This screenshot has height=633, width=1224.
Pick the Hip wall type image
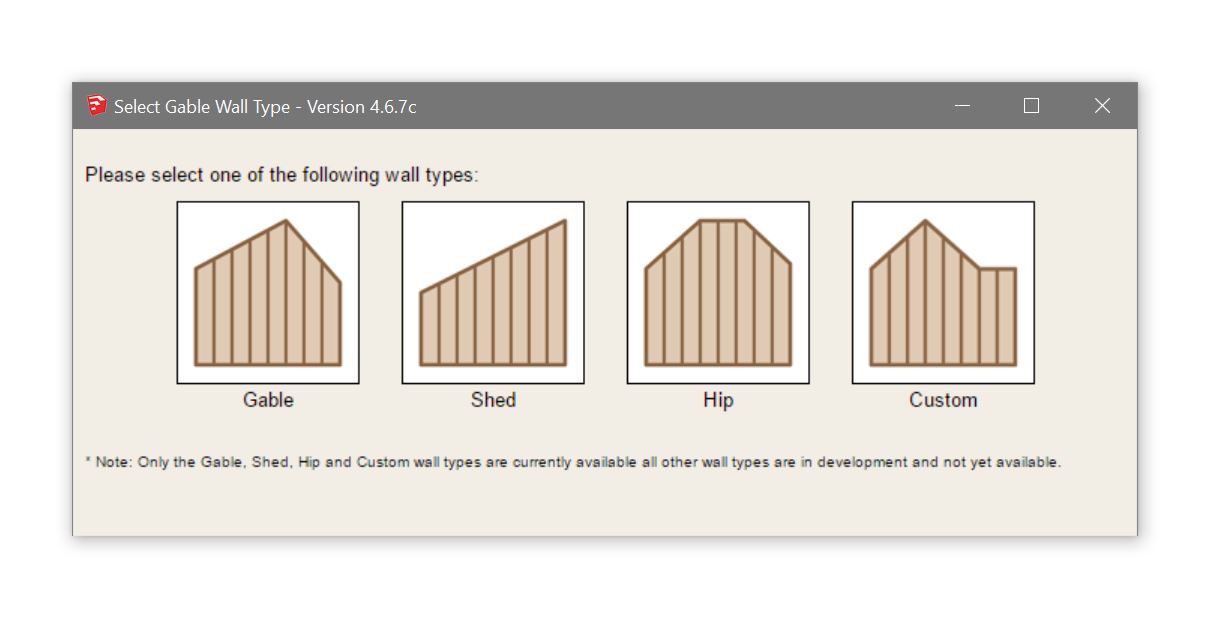point(718,293)
